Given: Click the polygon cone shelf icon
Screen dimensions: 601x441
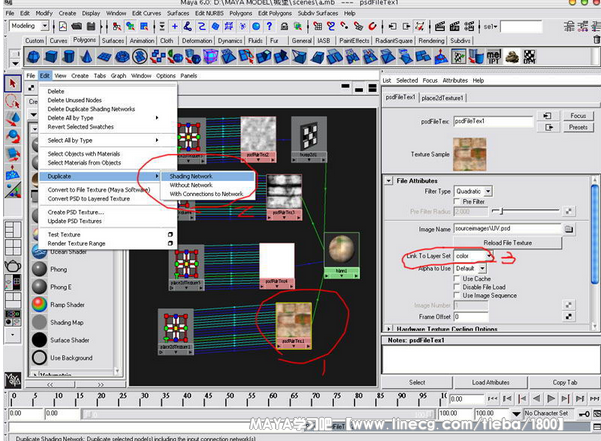Looking at the screenshot, I should (87, 57).
